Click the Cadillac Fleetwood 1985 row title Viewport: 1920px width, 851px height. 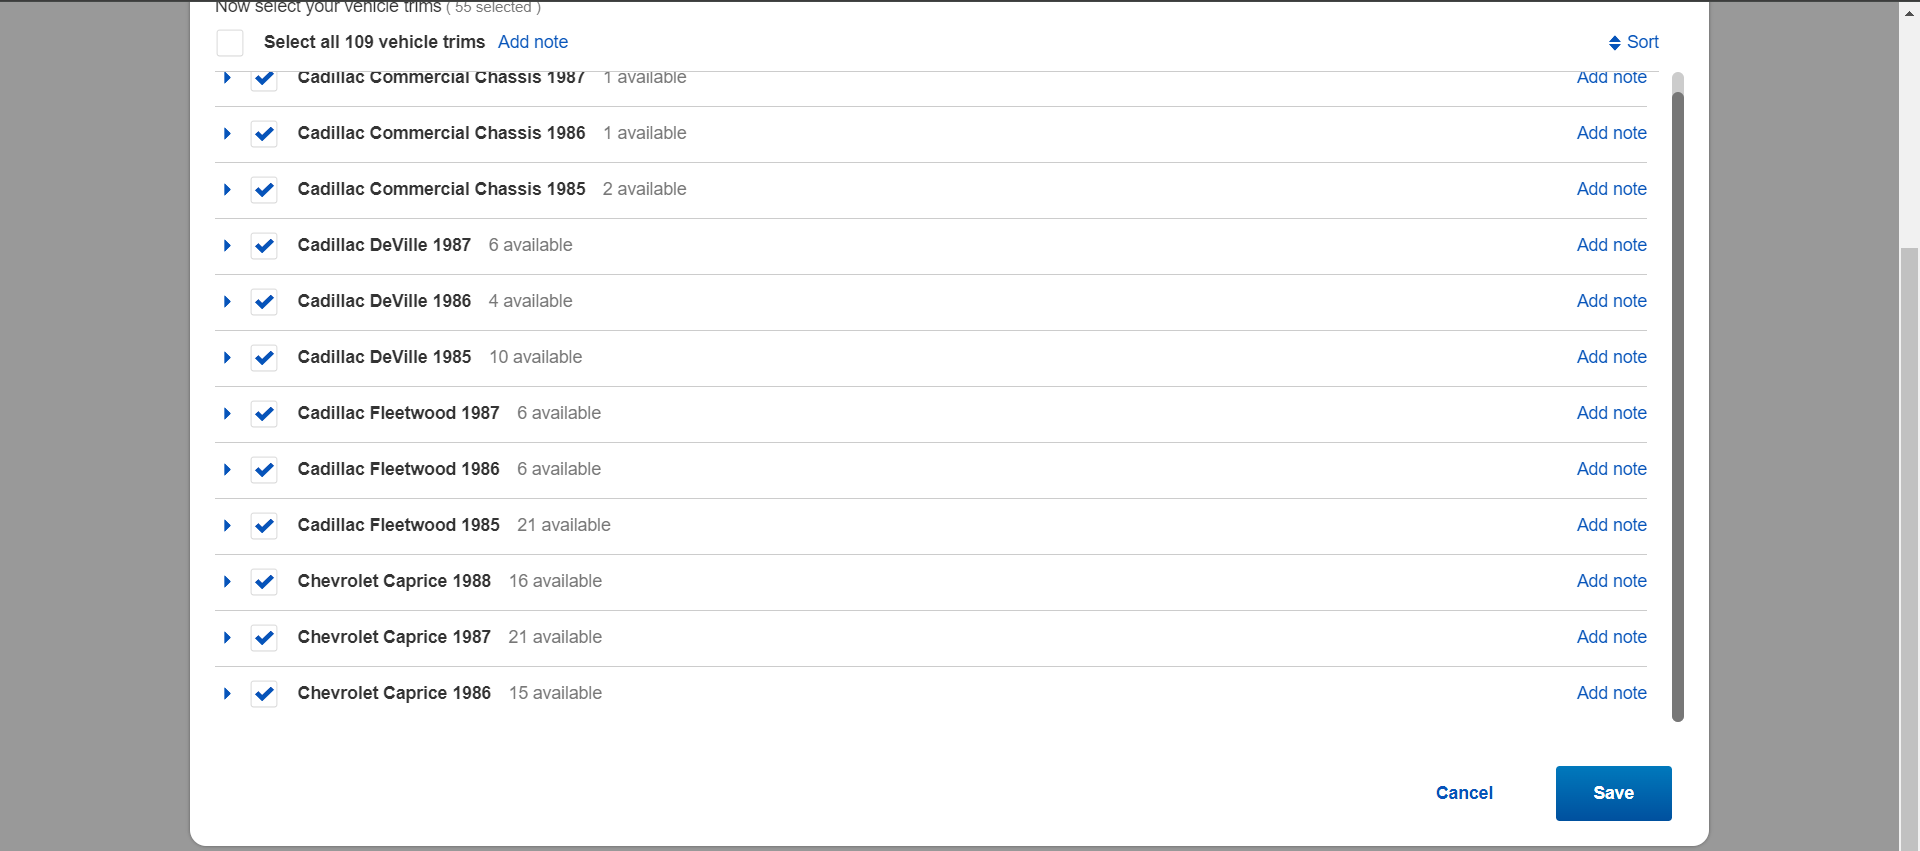pyautogui.click(x=398, y=525)
